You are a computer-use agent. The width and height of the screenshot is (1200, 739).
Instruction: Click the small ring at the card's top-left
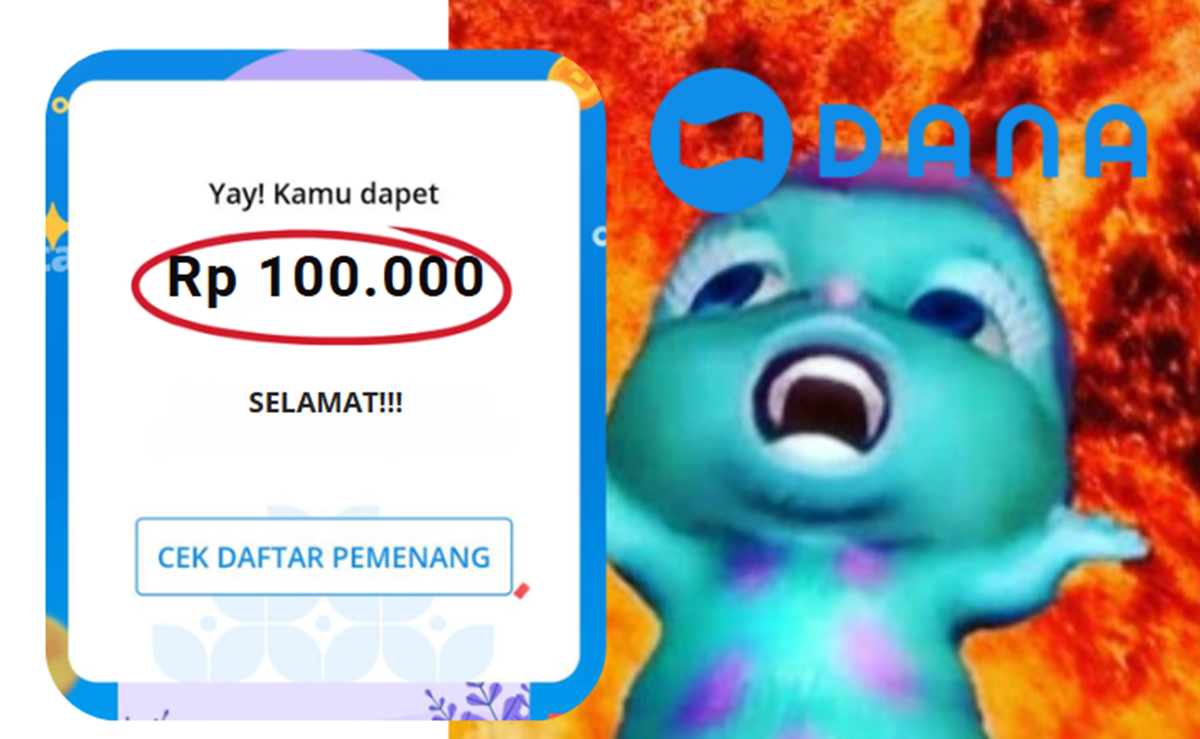[x=60, y=104]
